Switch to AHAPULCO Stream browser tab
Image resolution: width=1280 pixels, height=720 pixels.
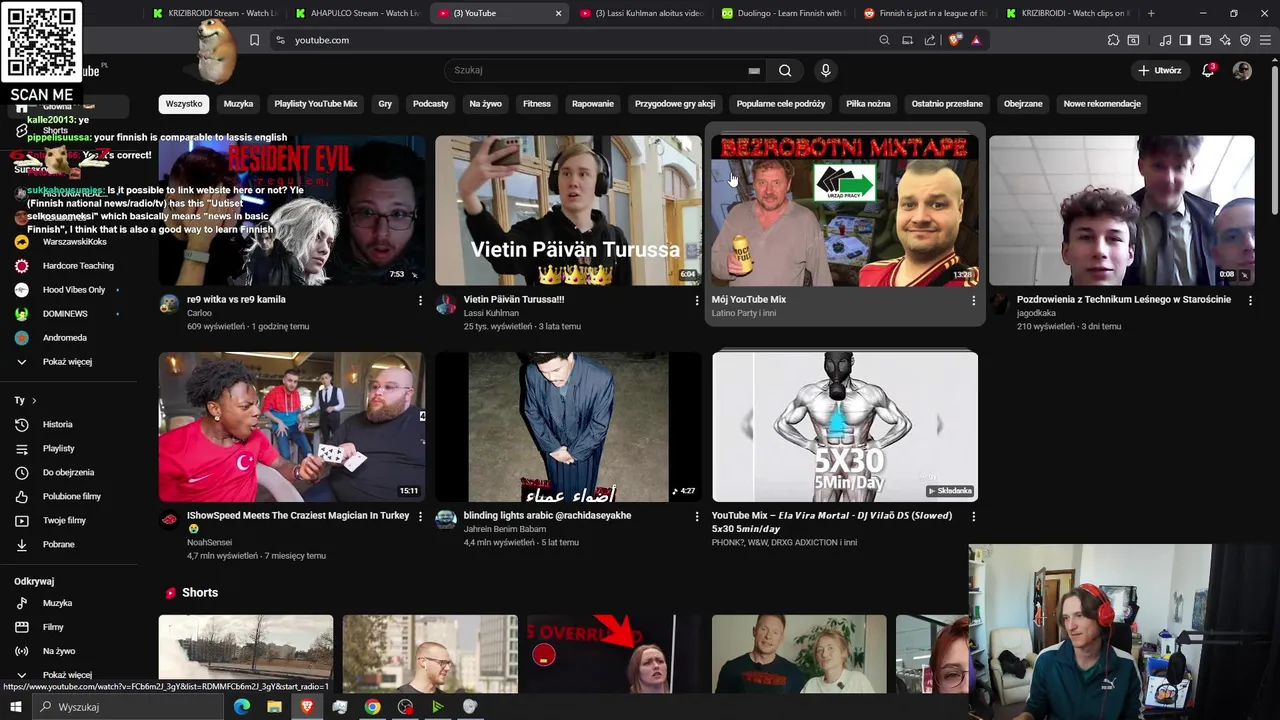coord(356,13)
